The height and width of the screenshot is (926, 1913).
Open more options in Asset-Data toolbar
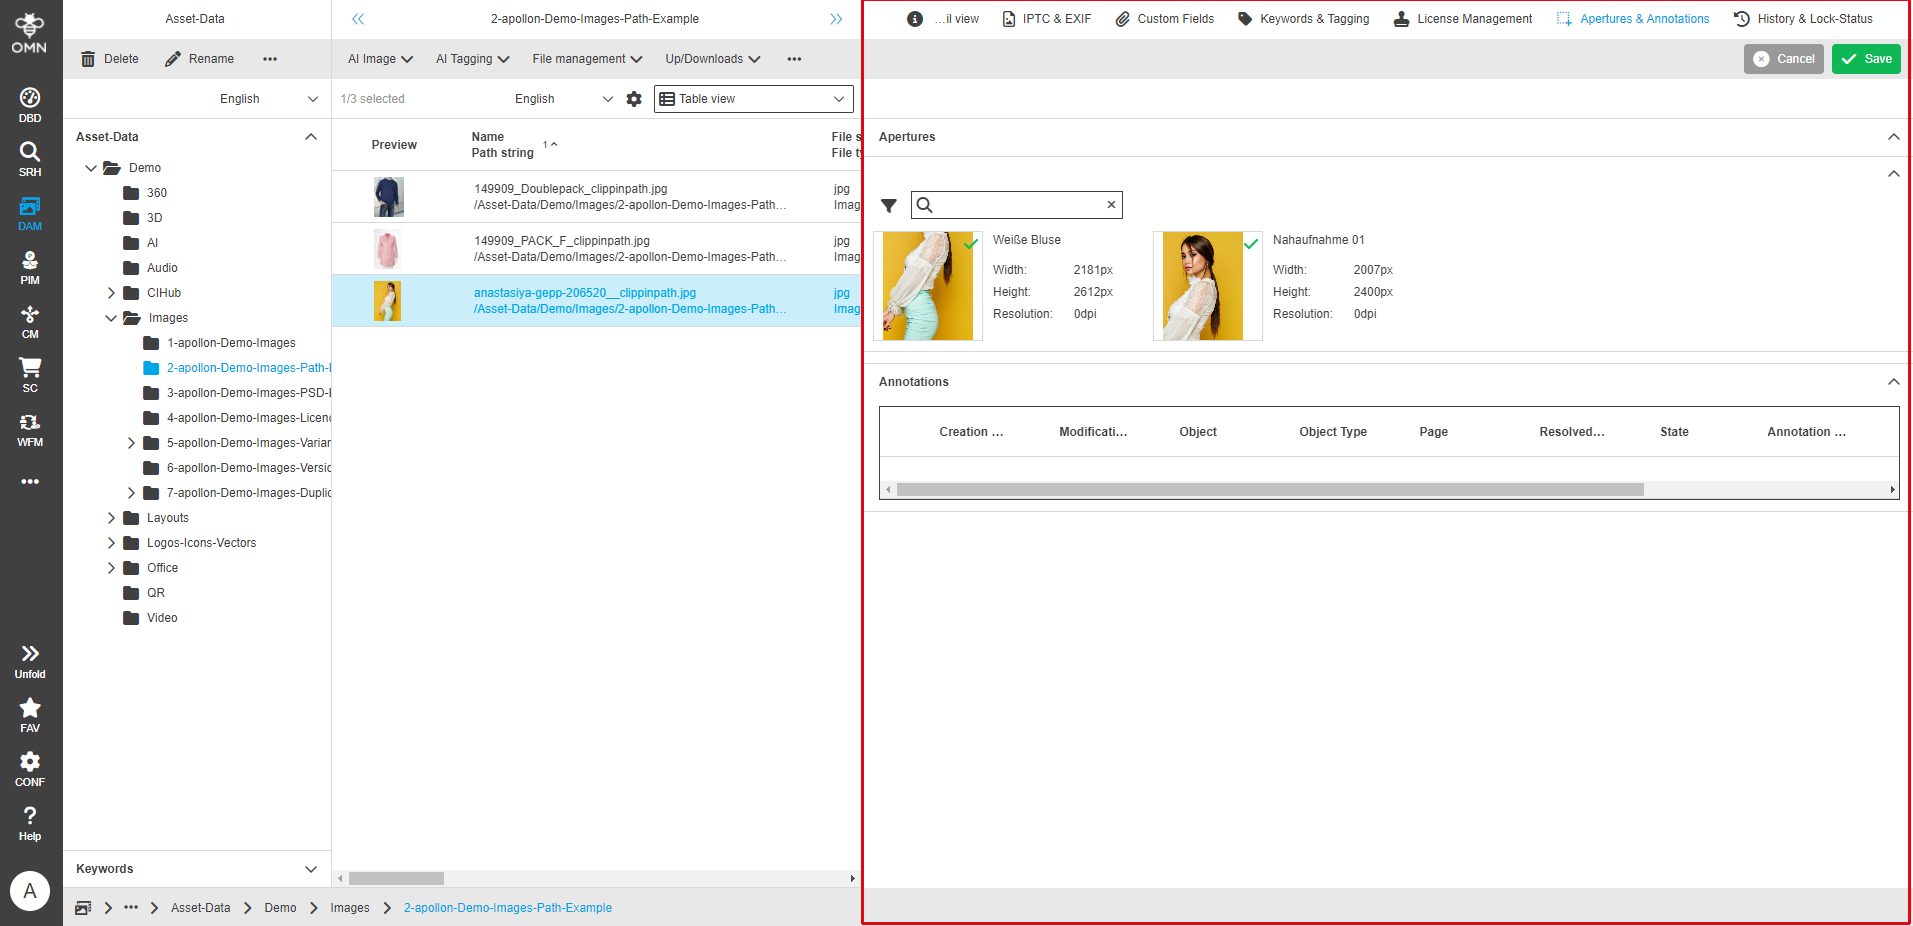pyautogui.click(x=270, y=59)
